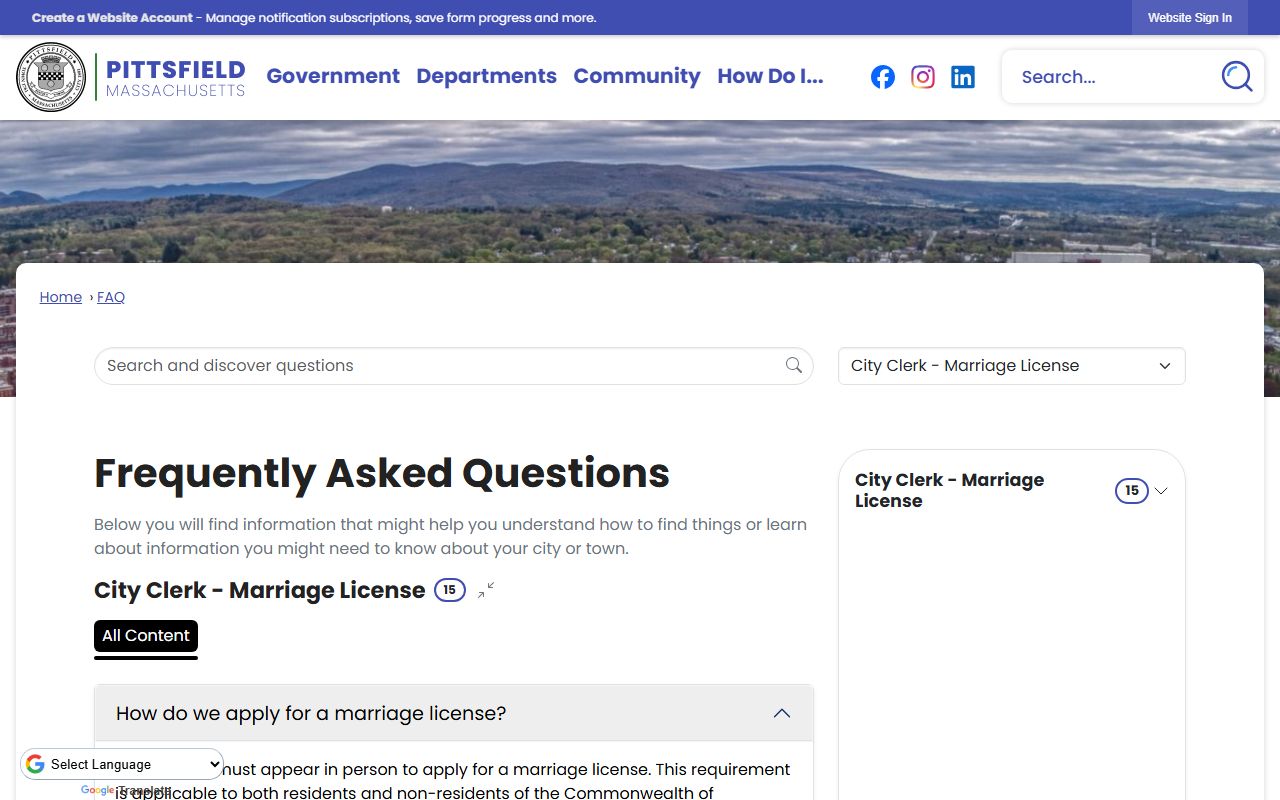Image resolution: width=1280 pixels, height=800 pixels.
Task: Click the FAQ search magnifier icon
Action: pos(794,365)
